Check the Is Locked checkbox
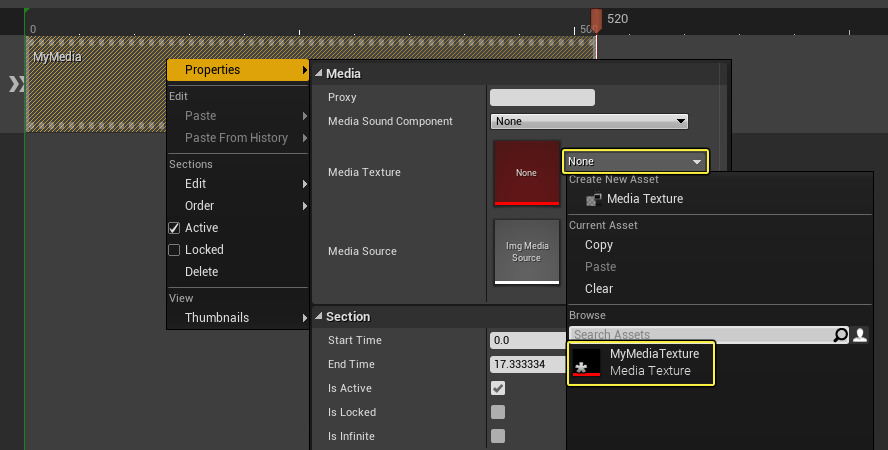888x450 pixels. [x=498, y=412]
